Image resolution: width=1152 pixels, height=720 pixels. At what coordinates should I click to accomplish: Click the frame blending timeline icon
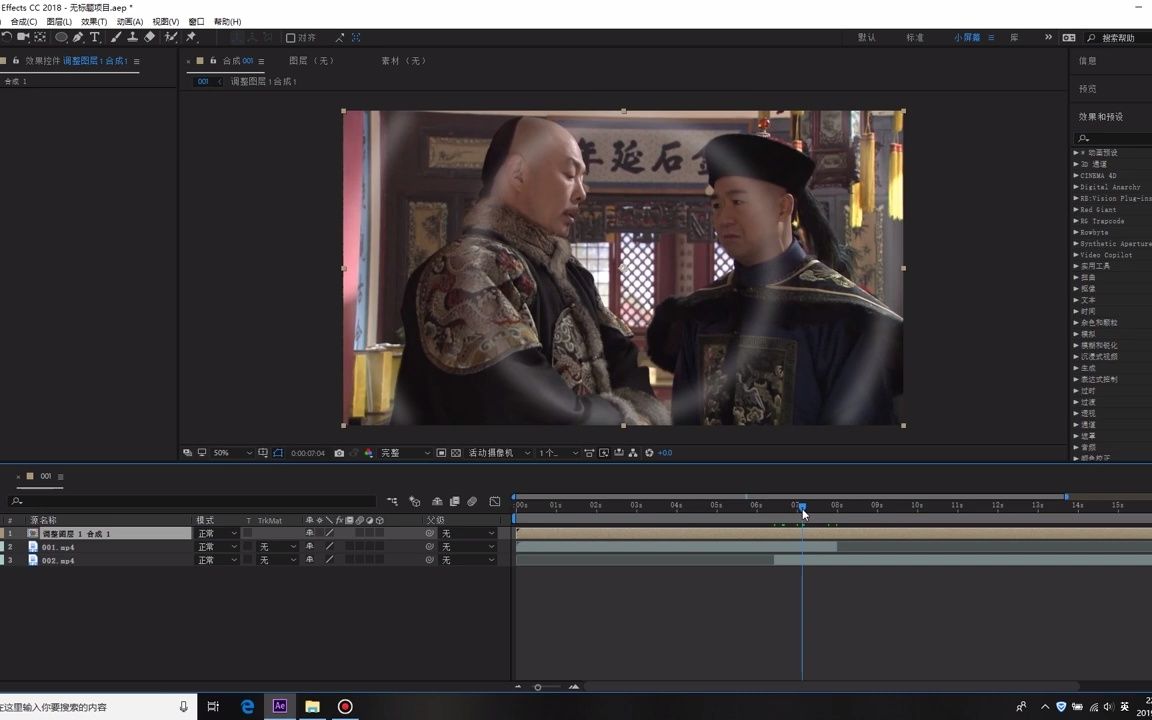[454, 502]
